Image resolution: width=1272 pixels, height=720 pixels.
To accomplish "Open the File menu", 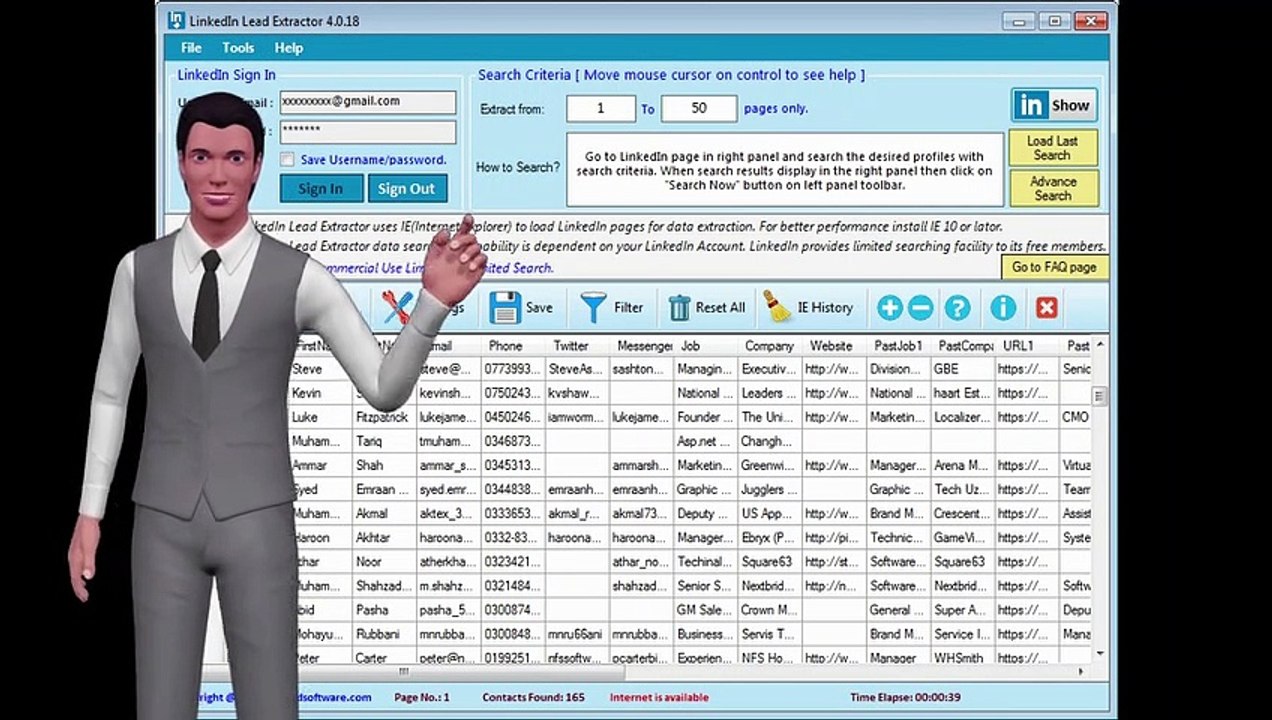I will tap(191, 48).
